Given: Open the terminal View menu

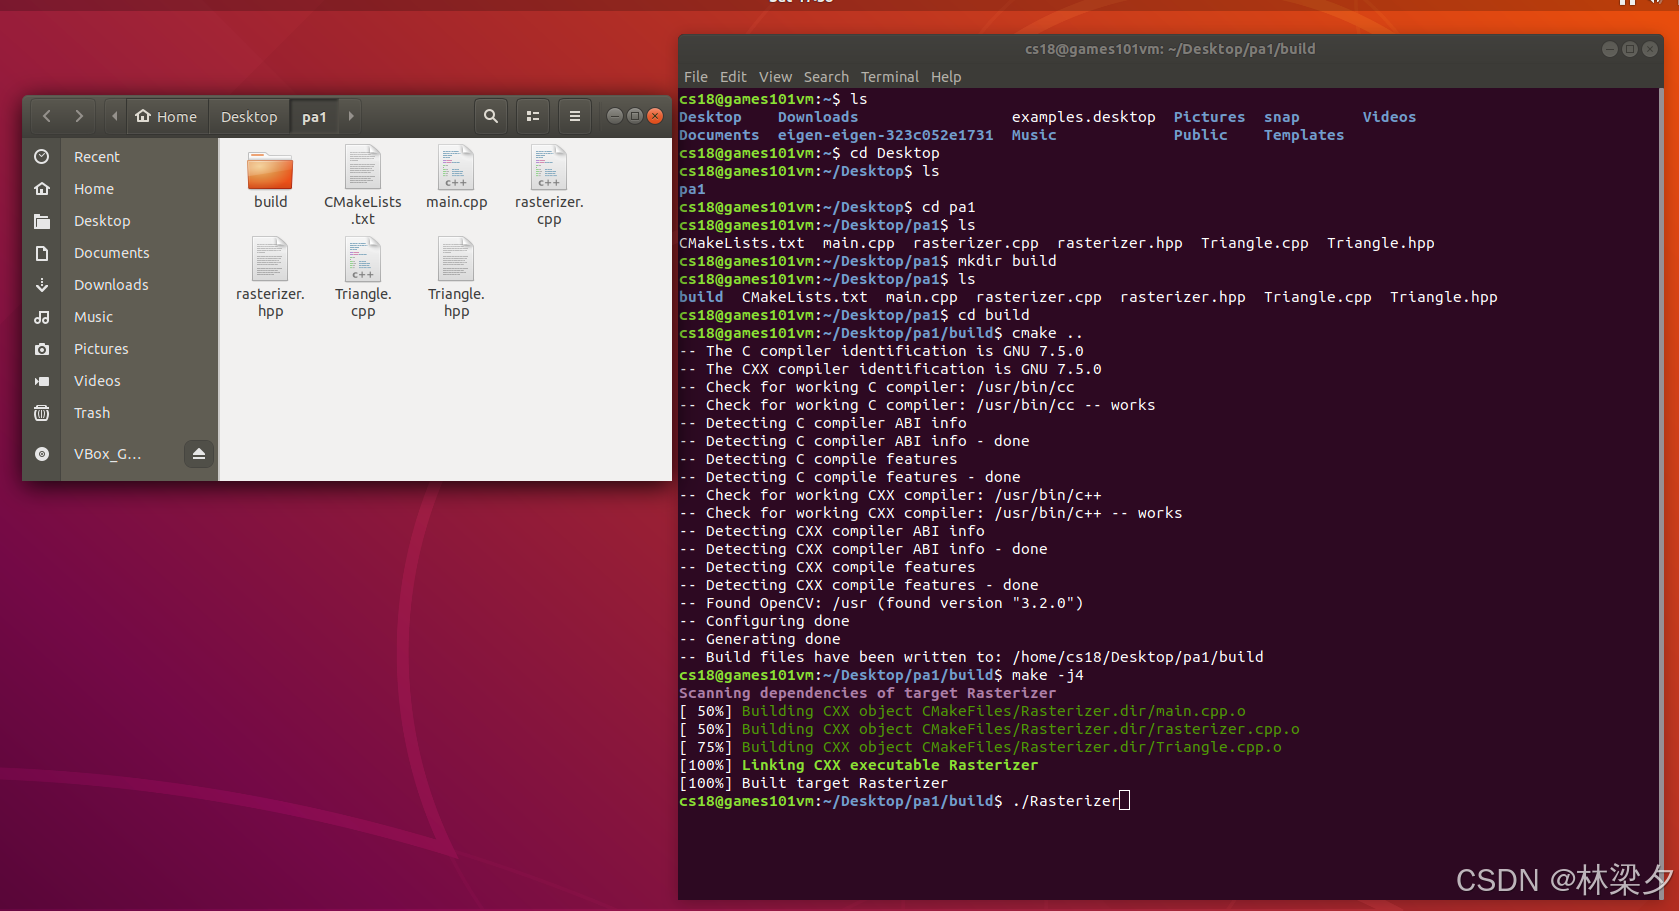Looking at the screenshot, I should coord(775,77).
